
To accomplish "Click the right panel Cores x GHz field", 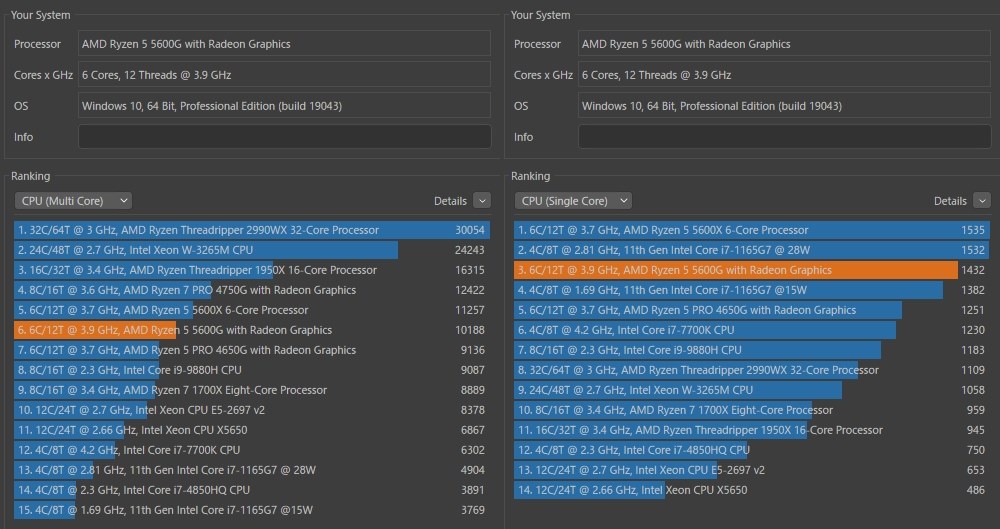I will pos(784,75).
